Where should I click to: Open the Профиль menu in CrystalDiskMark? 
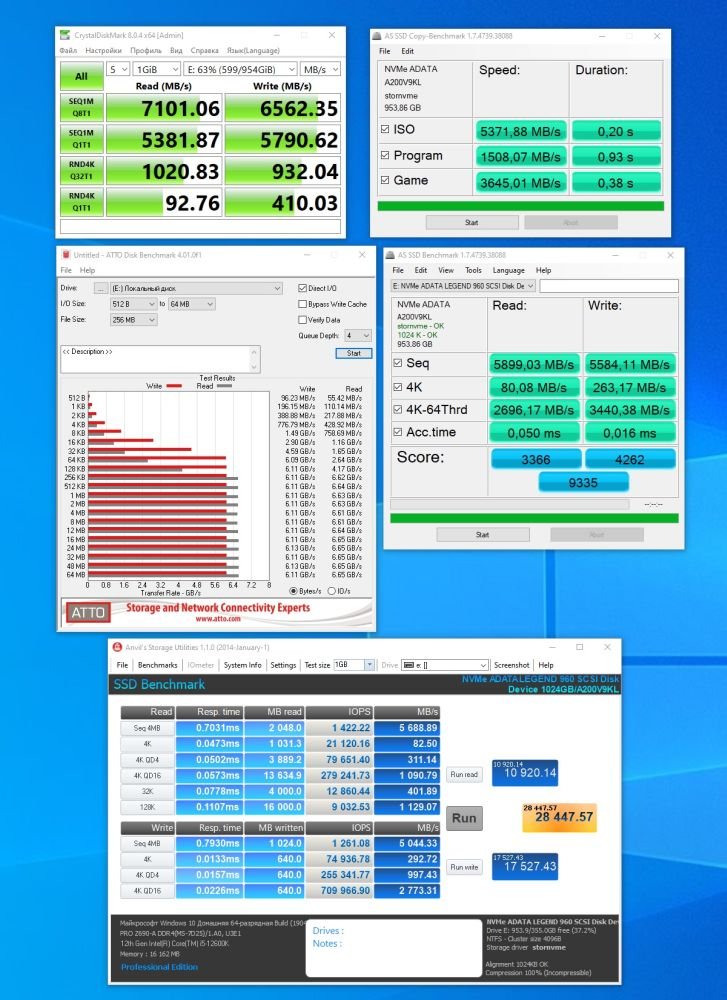click(145, 50)
